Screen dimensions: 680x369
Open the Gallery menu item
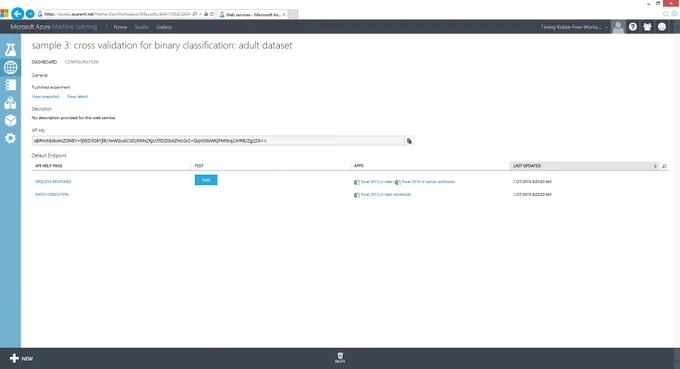[164, 27]
